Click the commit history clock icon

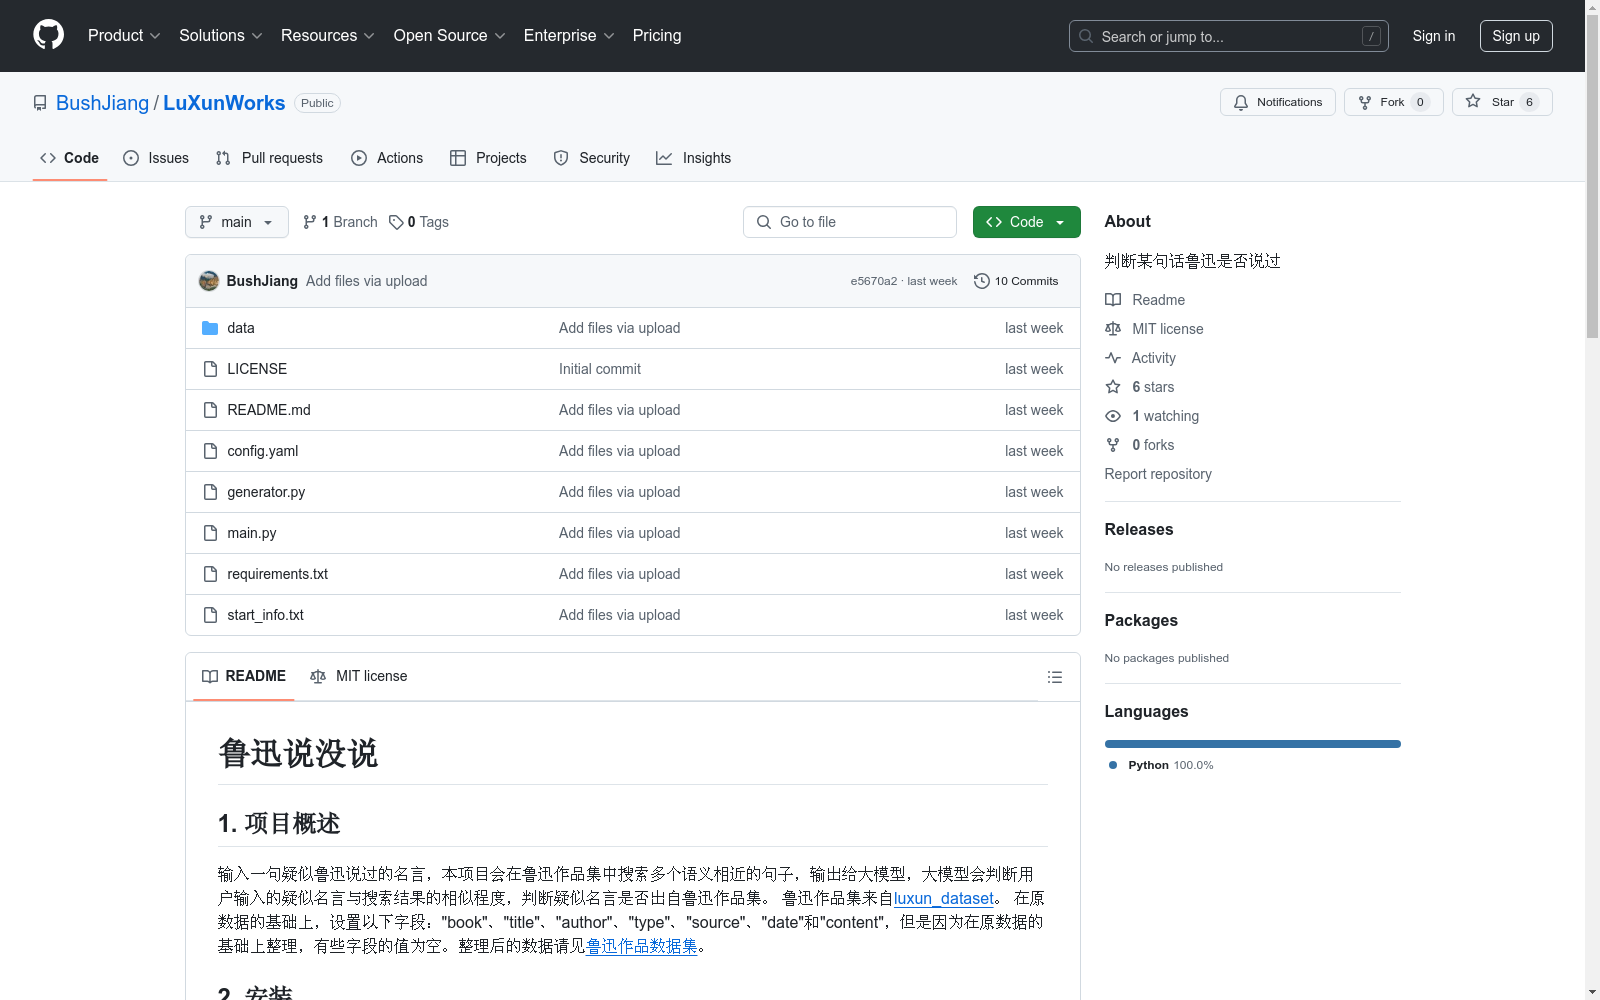[x=981, y=281]
